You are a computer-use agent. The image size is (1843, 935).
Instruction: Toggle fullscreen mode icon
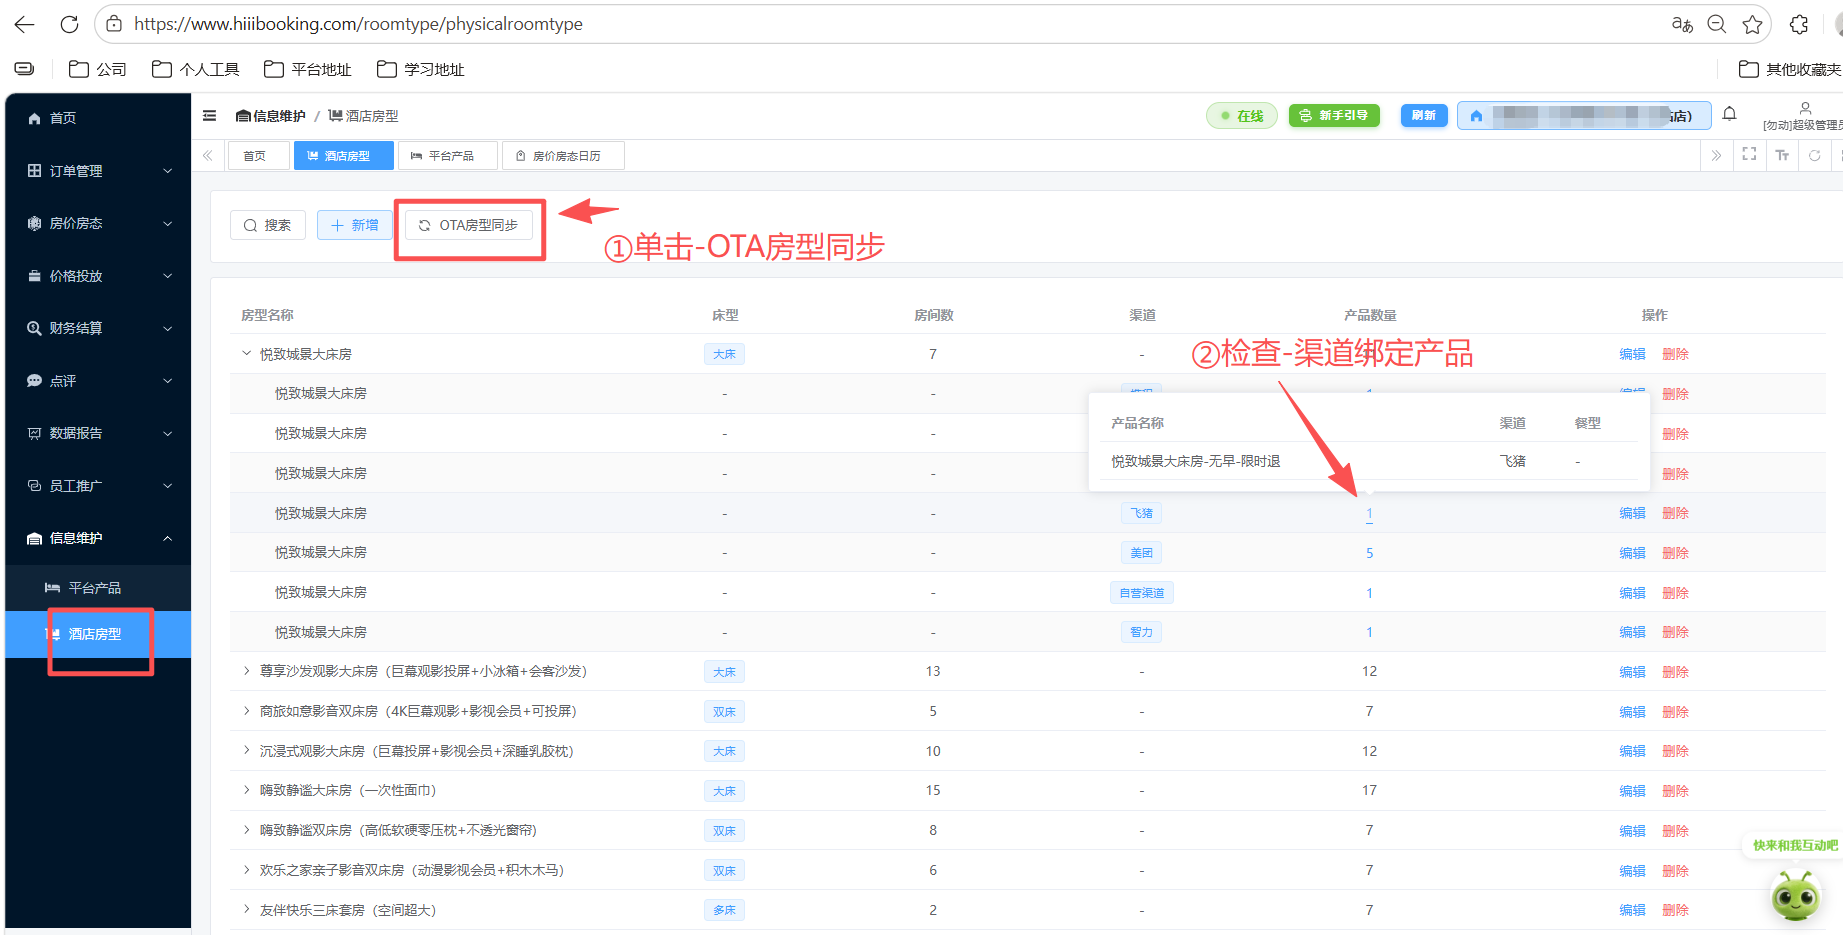pyautogui.click(x=1749, y=155)
